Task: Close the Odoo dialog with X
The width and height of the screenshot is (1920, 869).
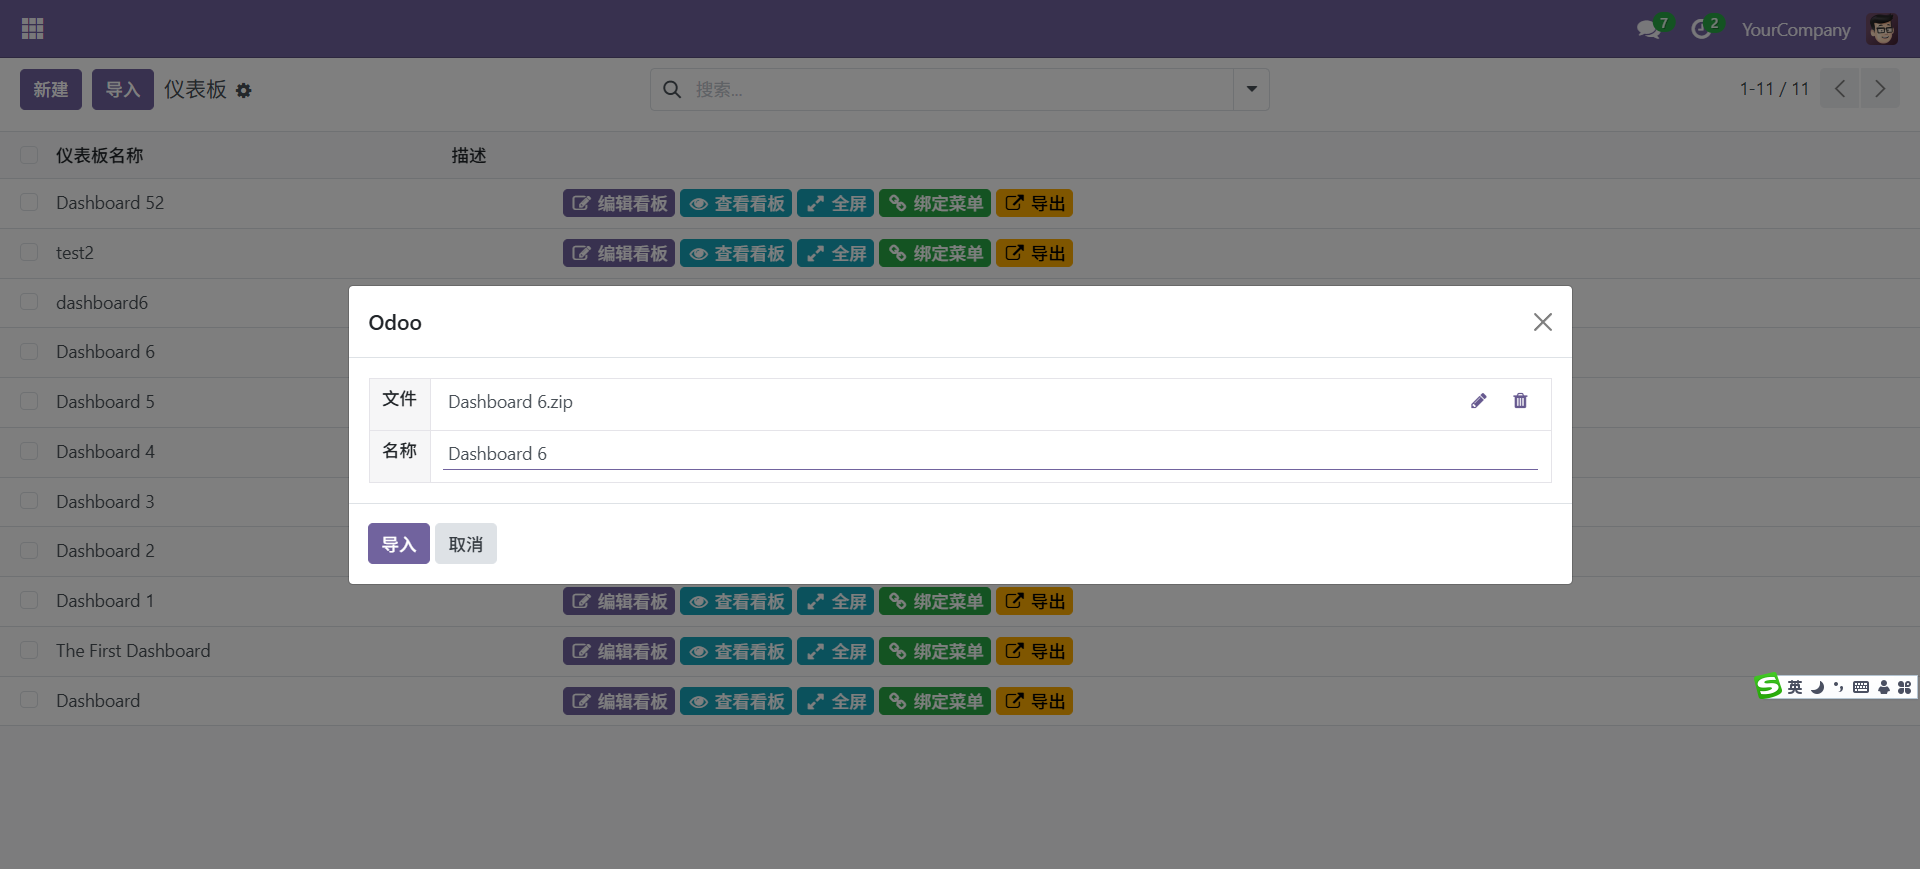Action: click(1542, 322)
